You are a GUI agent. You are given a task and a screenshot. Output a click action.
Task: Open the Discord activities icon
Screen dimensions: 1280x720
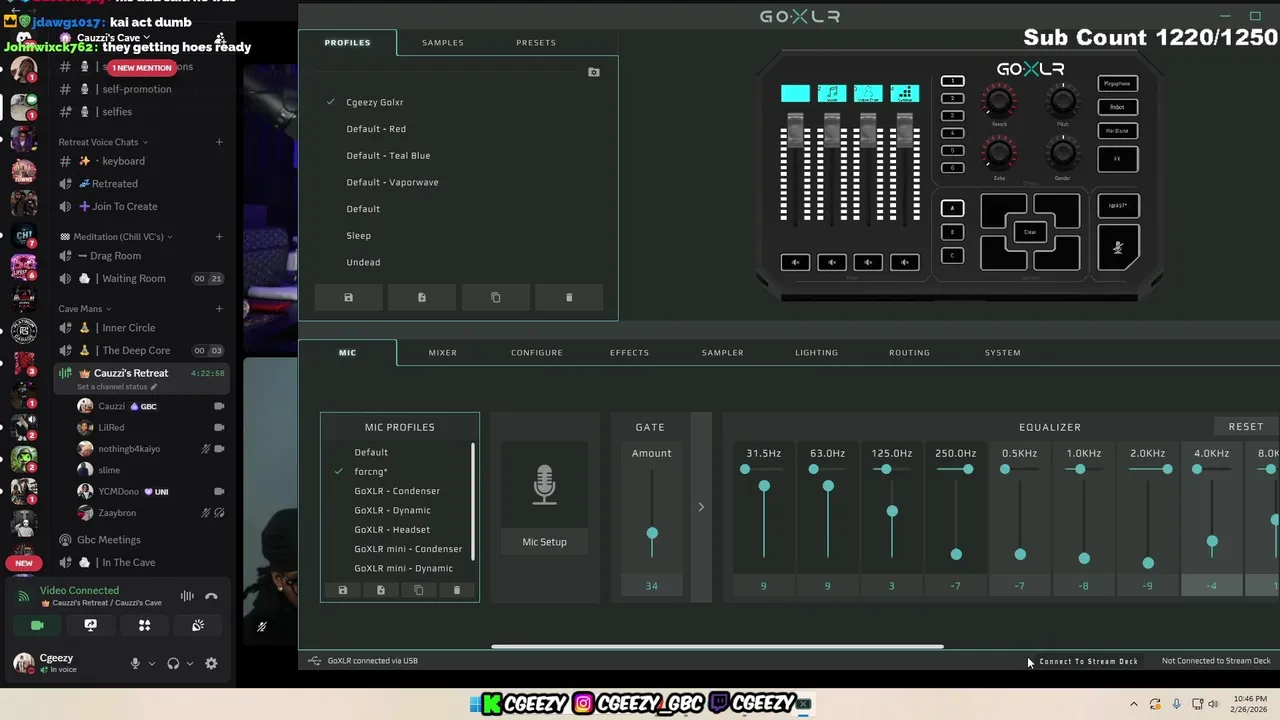tap(144, 625)
